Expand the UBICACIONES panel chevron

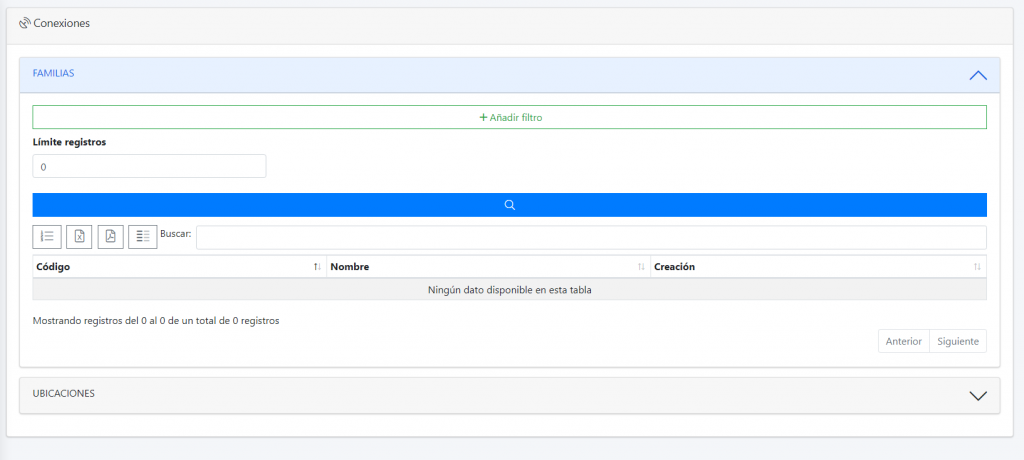[978, 395]
